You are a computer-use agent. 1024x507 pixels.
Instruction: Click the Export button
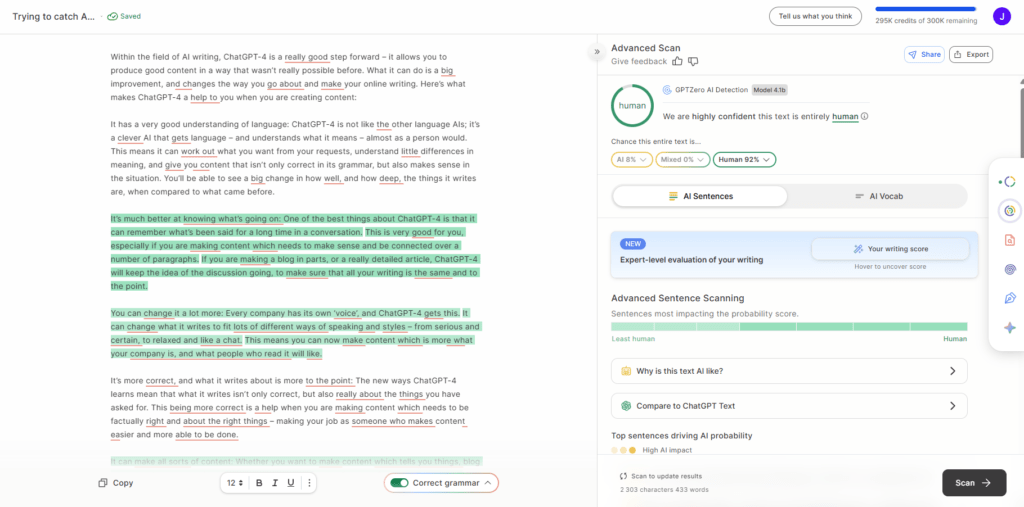coord(970,55)
